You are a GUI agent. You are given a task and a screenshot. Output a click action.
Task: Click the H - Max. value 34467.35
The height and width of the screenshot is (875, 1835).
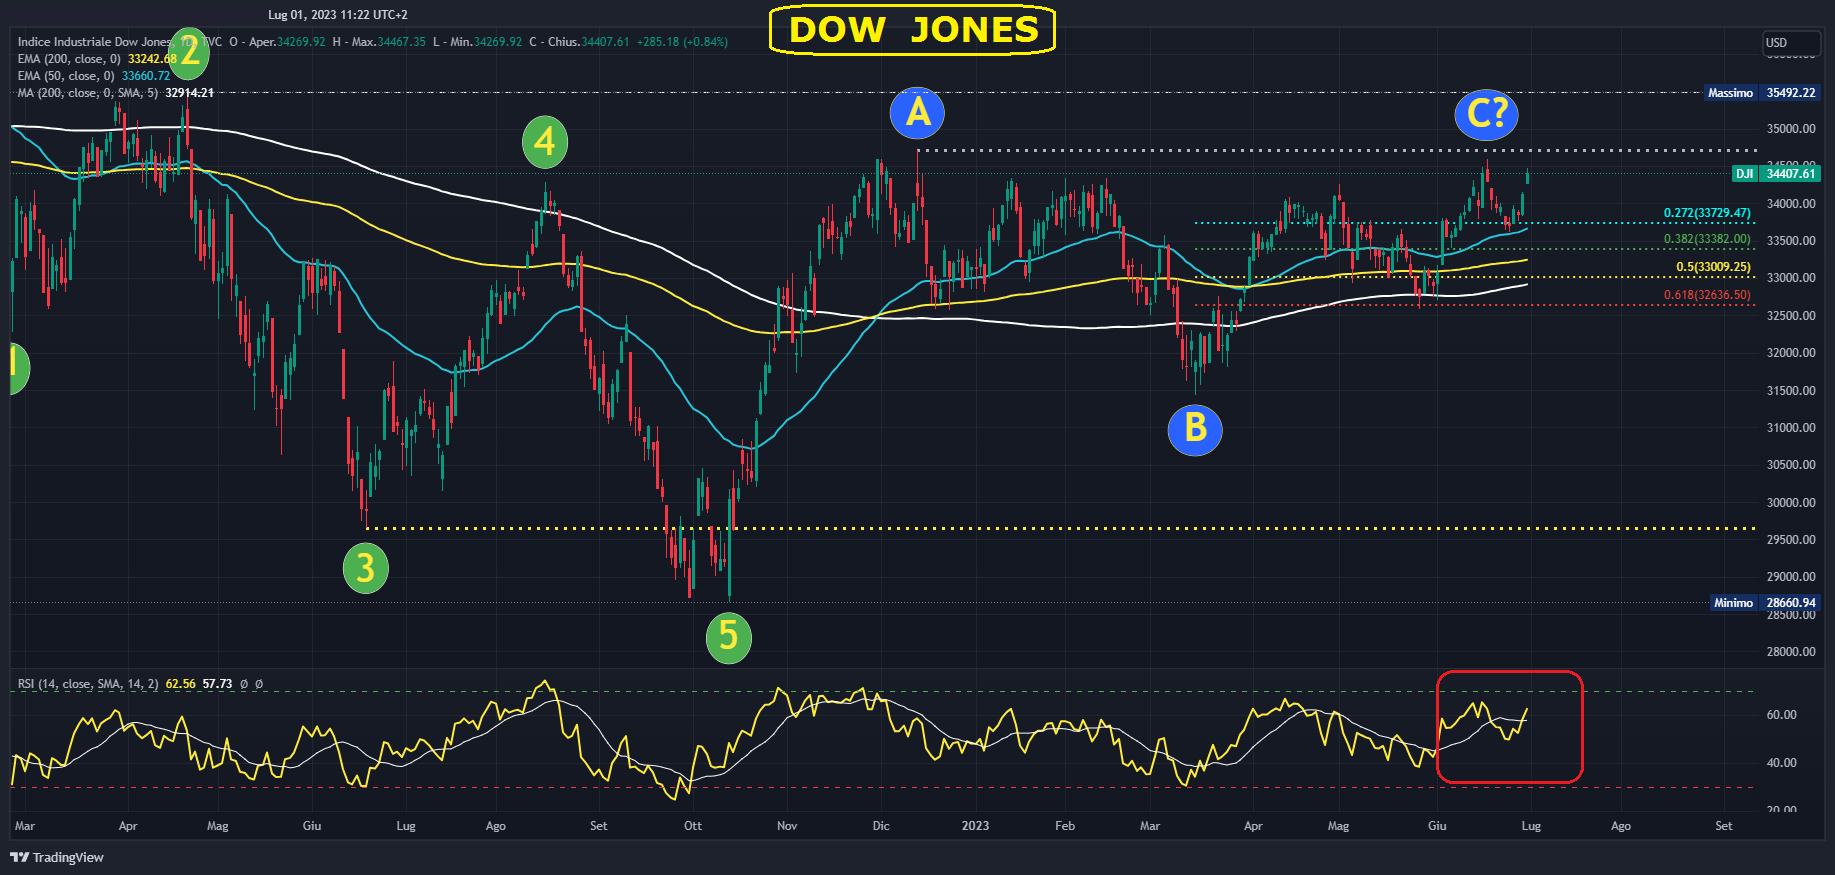coord(401,42)
